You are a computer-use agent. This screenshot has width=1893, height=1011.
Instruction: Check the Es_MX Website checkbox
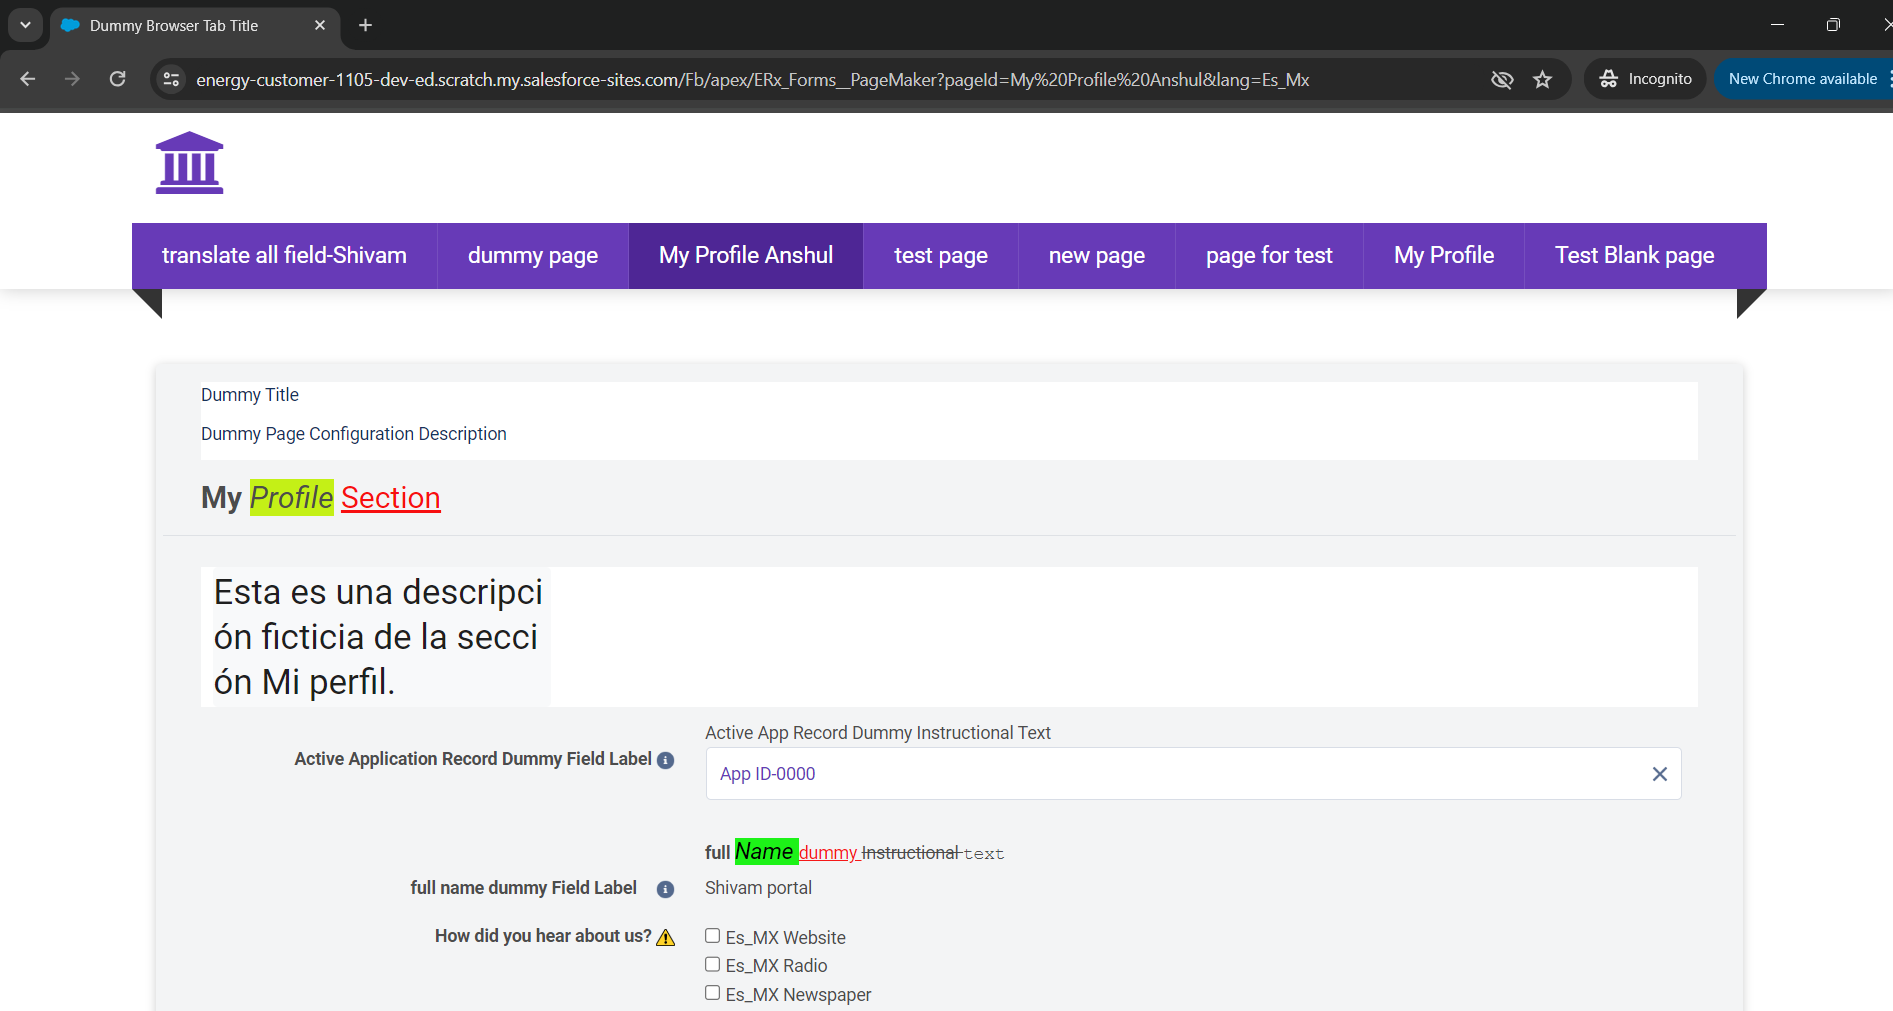coord(712,936)
